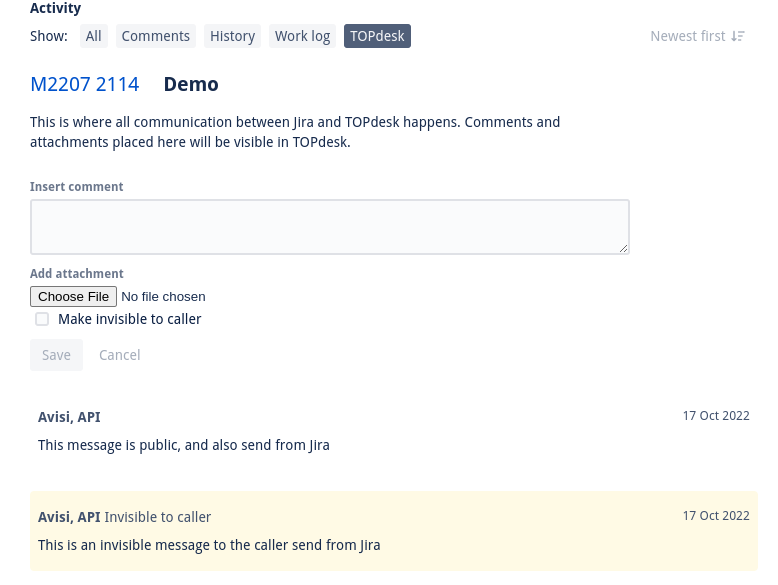This screenshot has width=778, height=585.
Task: Show All activity items
Action: 94,36
